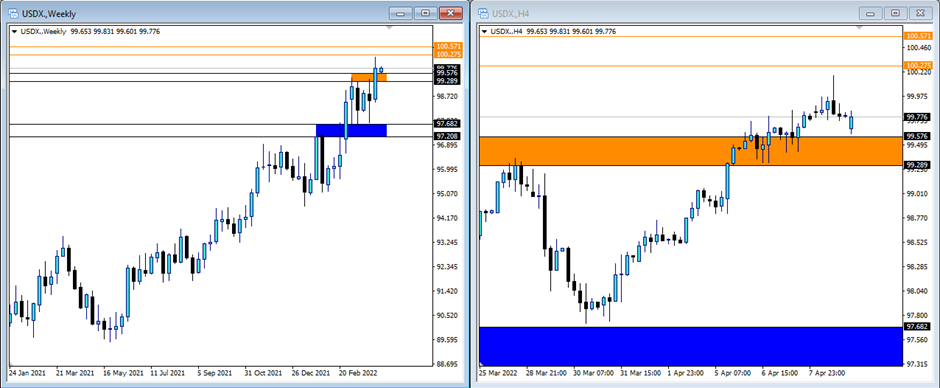Click the 97.208 price label on Weekly chart
The width and height of the screenshot is (940, 388).
(449, 137)
